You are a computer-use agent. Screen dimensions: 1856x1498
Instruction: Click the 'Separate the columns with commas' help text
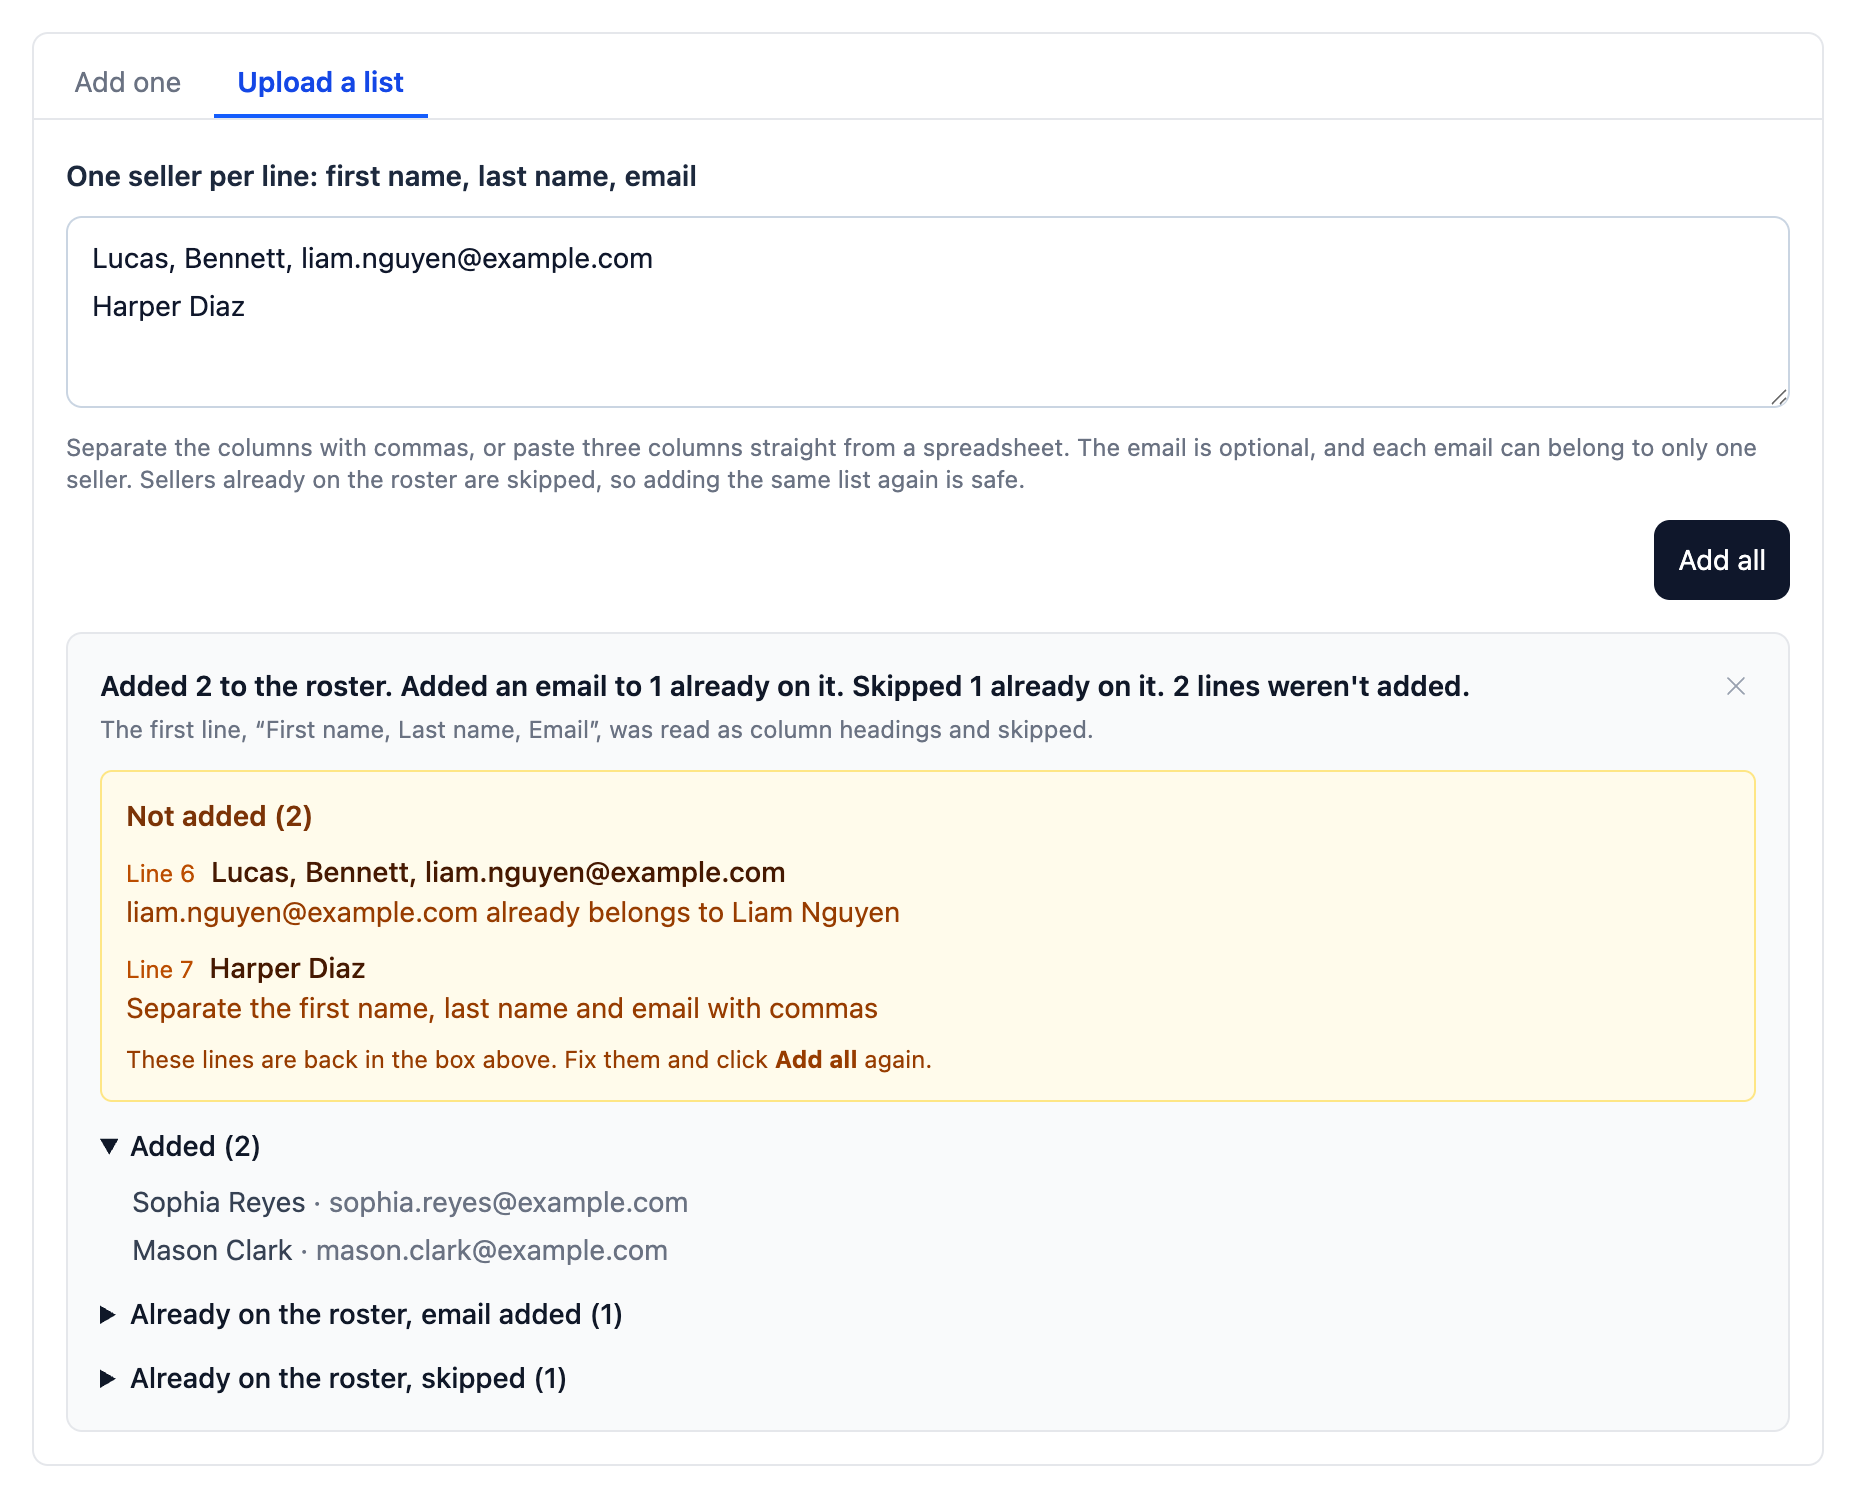pyautogui.click(x=912, y=464)
